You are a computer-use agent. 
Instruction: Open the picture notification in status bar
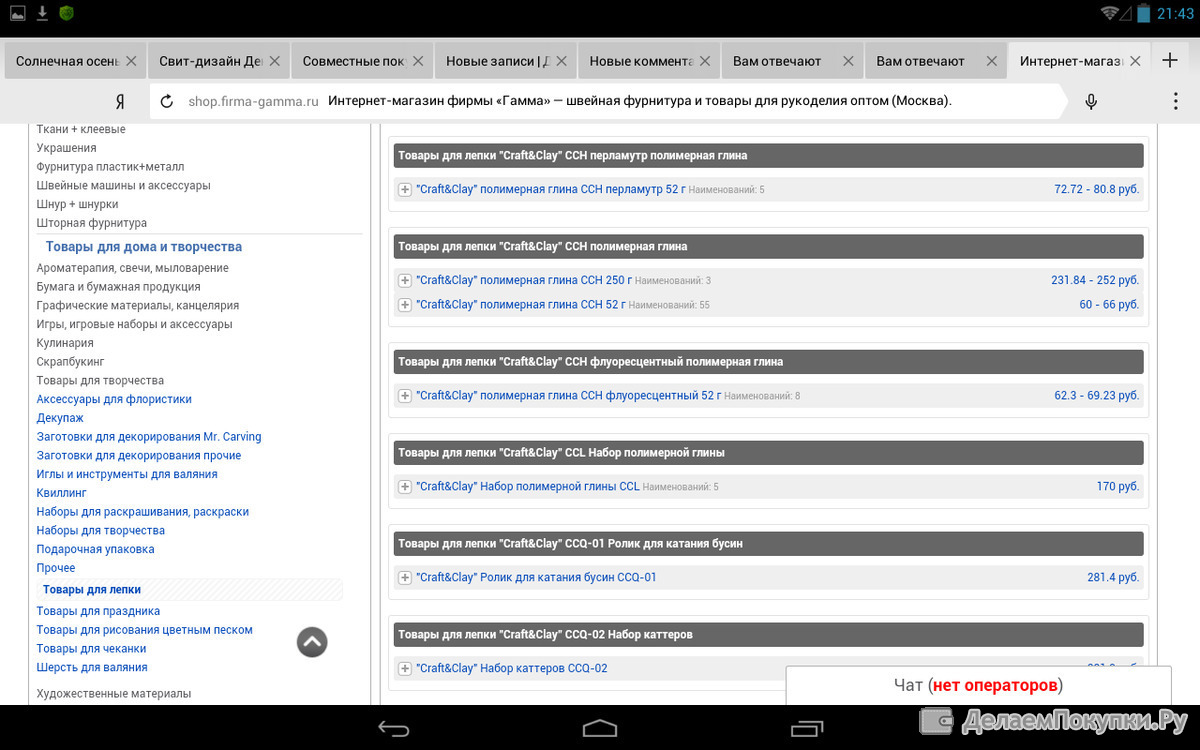(17, 13)
